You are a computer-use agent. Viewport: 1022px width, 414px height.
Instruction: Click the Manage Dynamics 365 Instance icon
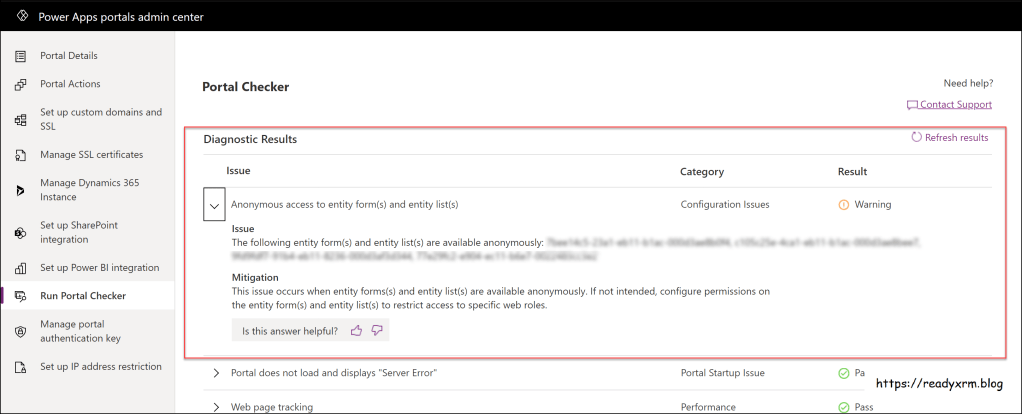[x=20, y=190]
